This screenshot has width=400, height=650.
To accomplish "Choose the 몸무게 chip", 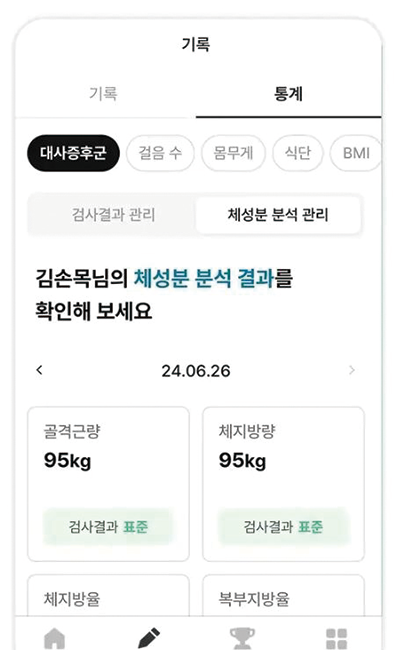I will coord(233,153).
